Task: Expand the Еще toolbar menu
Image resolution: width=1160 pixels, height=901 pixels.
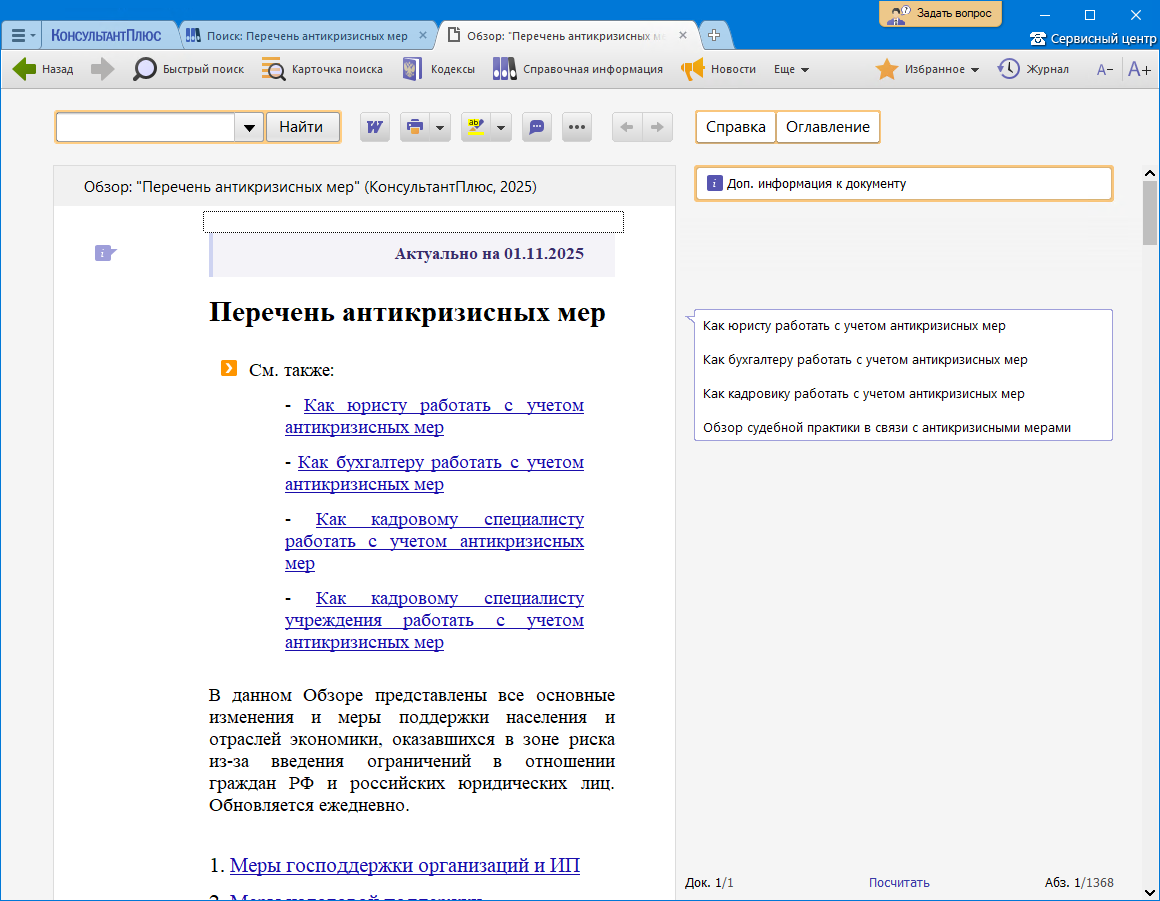Action: [x=791, y=69]
